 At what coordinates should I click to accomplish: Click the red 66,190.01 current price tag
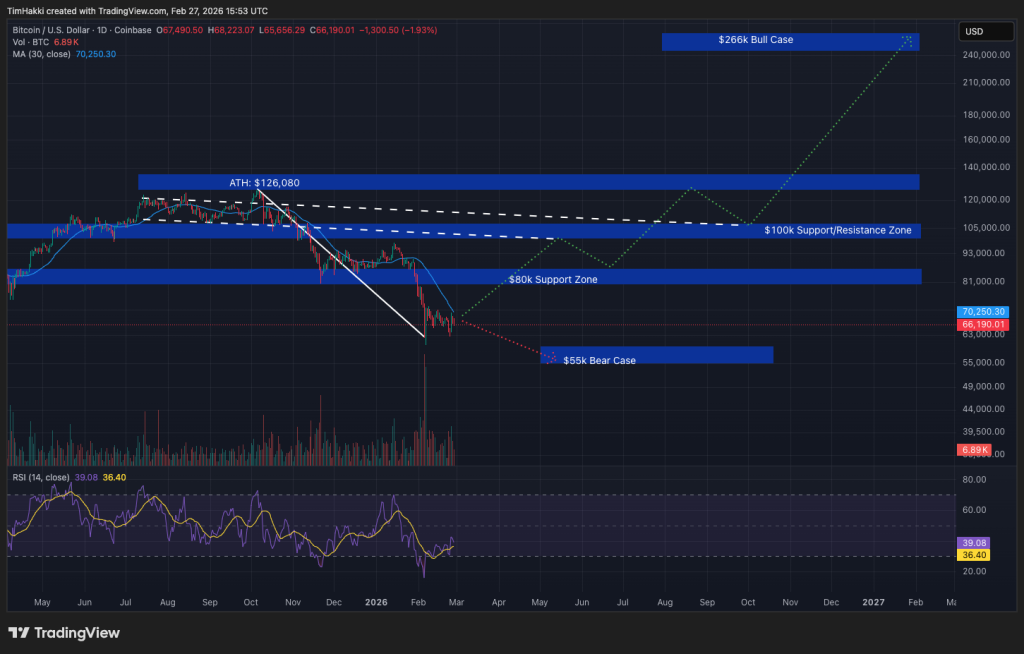986,325
